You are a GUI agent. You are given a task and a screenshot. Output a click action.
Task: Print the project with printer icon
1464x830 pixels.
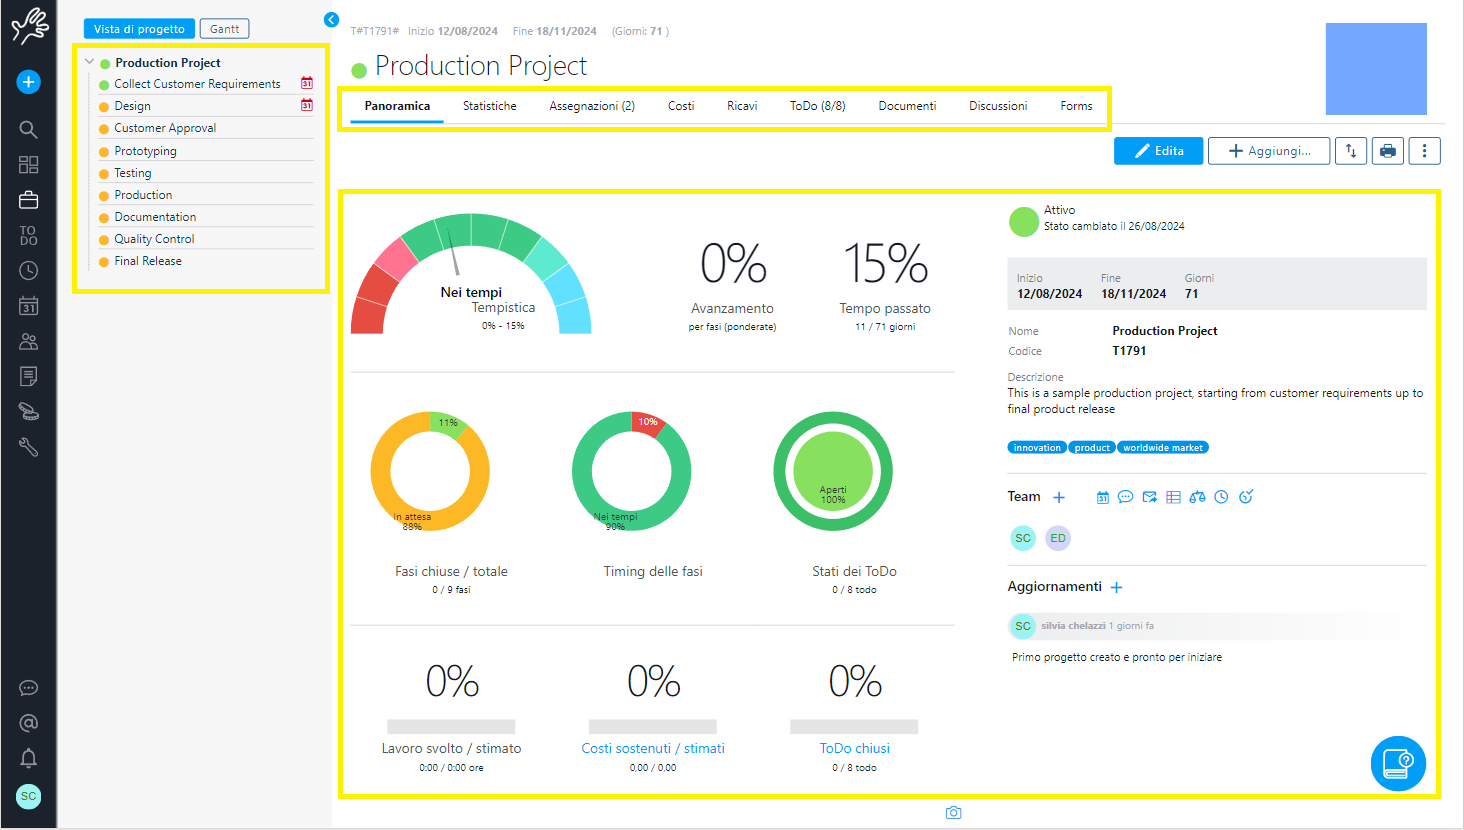[x=1387, y=151]
